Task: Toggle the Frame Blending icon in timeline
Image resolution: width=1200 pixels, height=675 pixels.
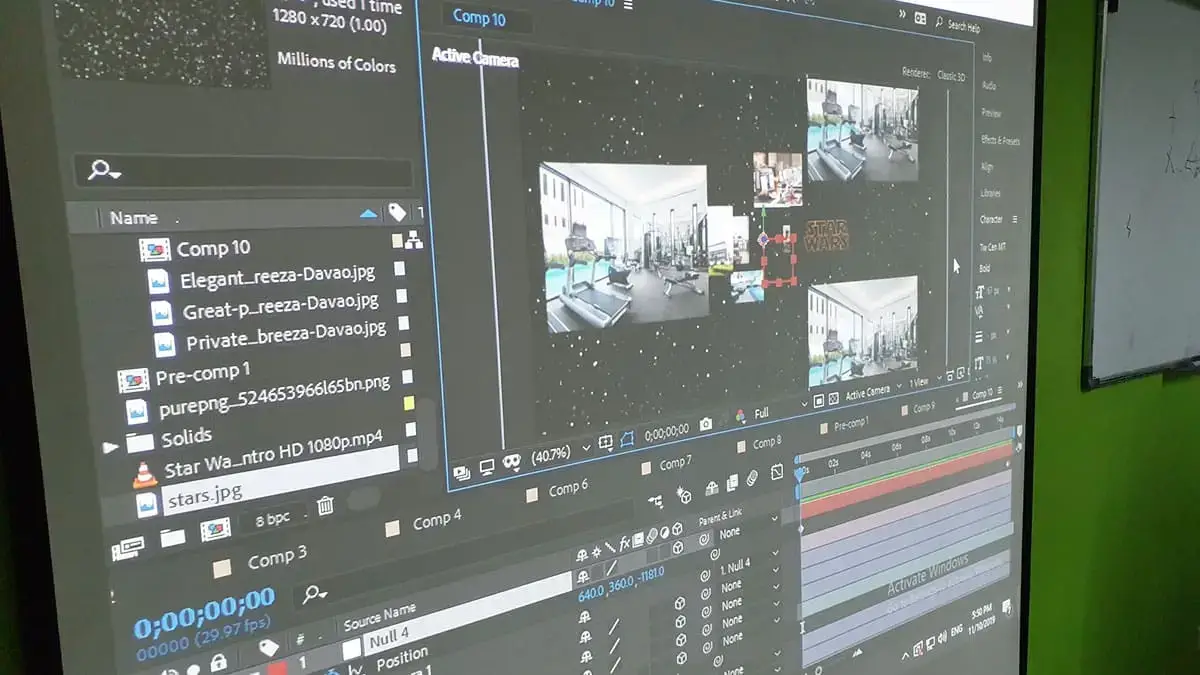Action: coord(733,483)
